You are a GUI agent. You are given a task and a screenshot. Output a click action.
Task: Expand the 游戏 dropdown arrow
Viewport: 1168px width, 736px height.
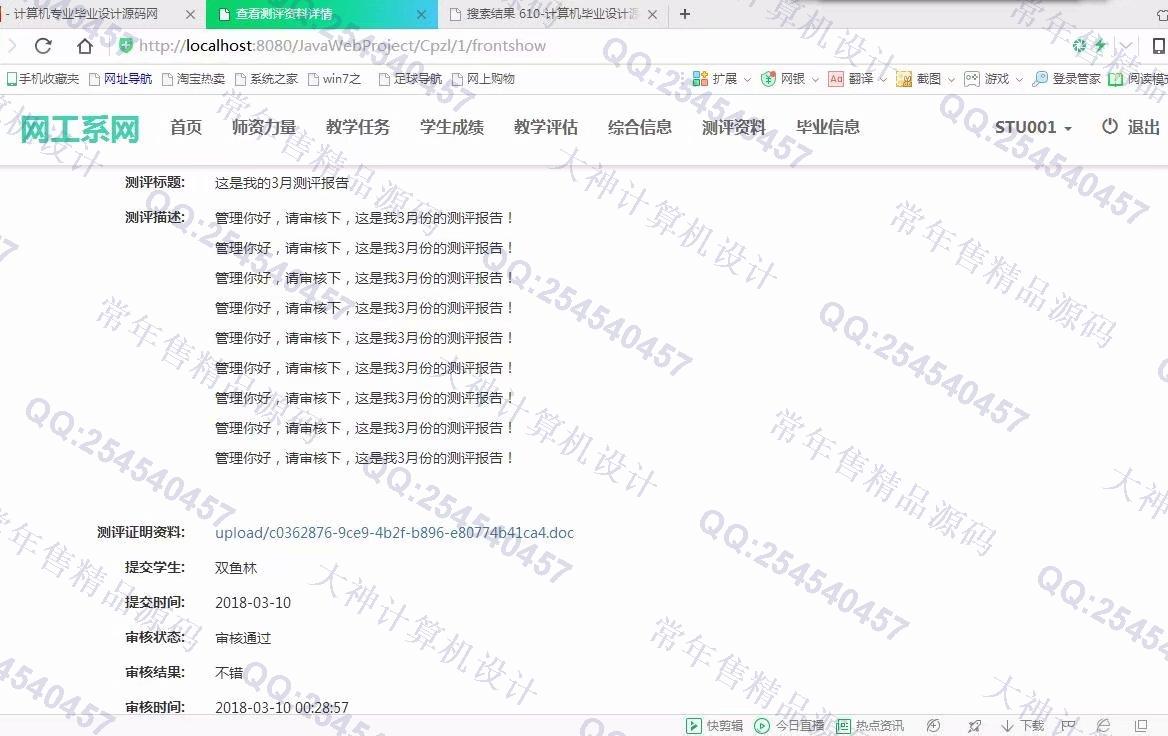pos(1019,79)
